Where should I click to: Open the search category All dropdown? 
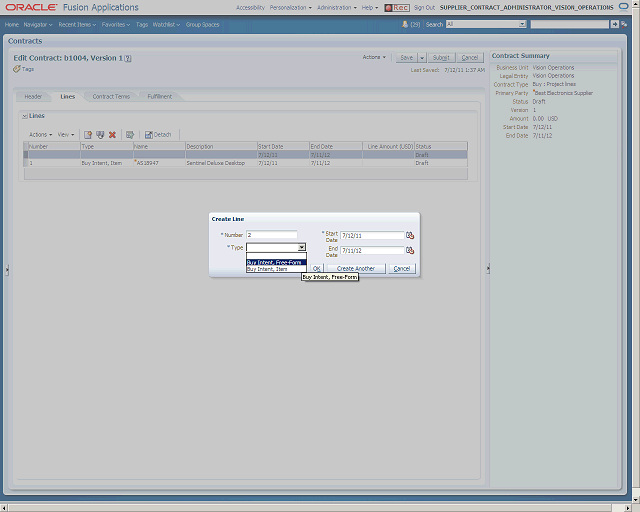[x=522, y=24]
